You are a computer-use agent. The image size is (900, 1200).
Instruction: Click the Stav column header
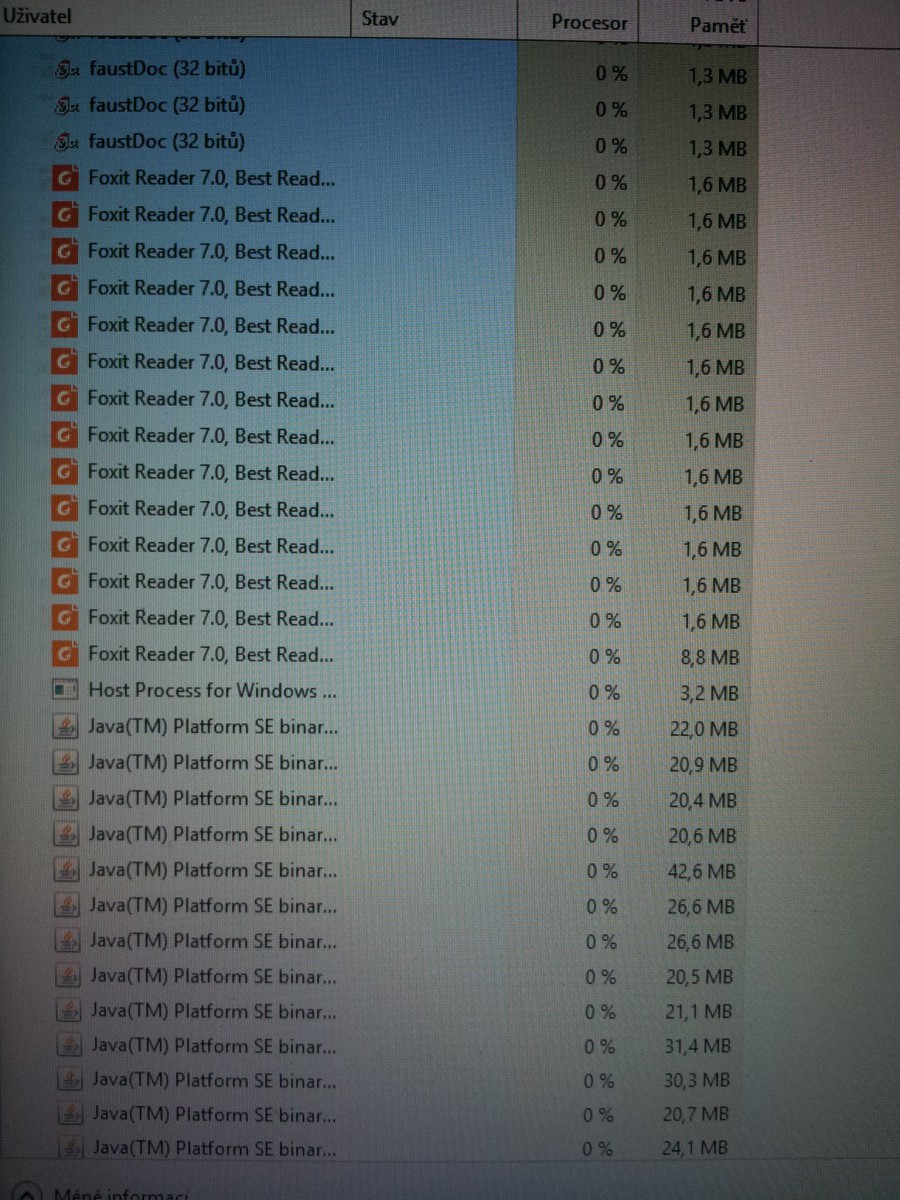tap(380, 19)
